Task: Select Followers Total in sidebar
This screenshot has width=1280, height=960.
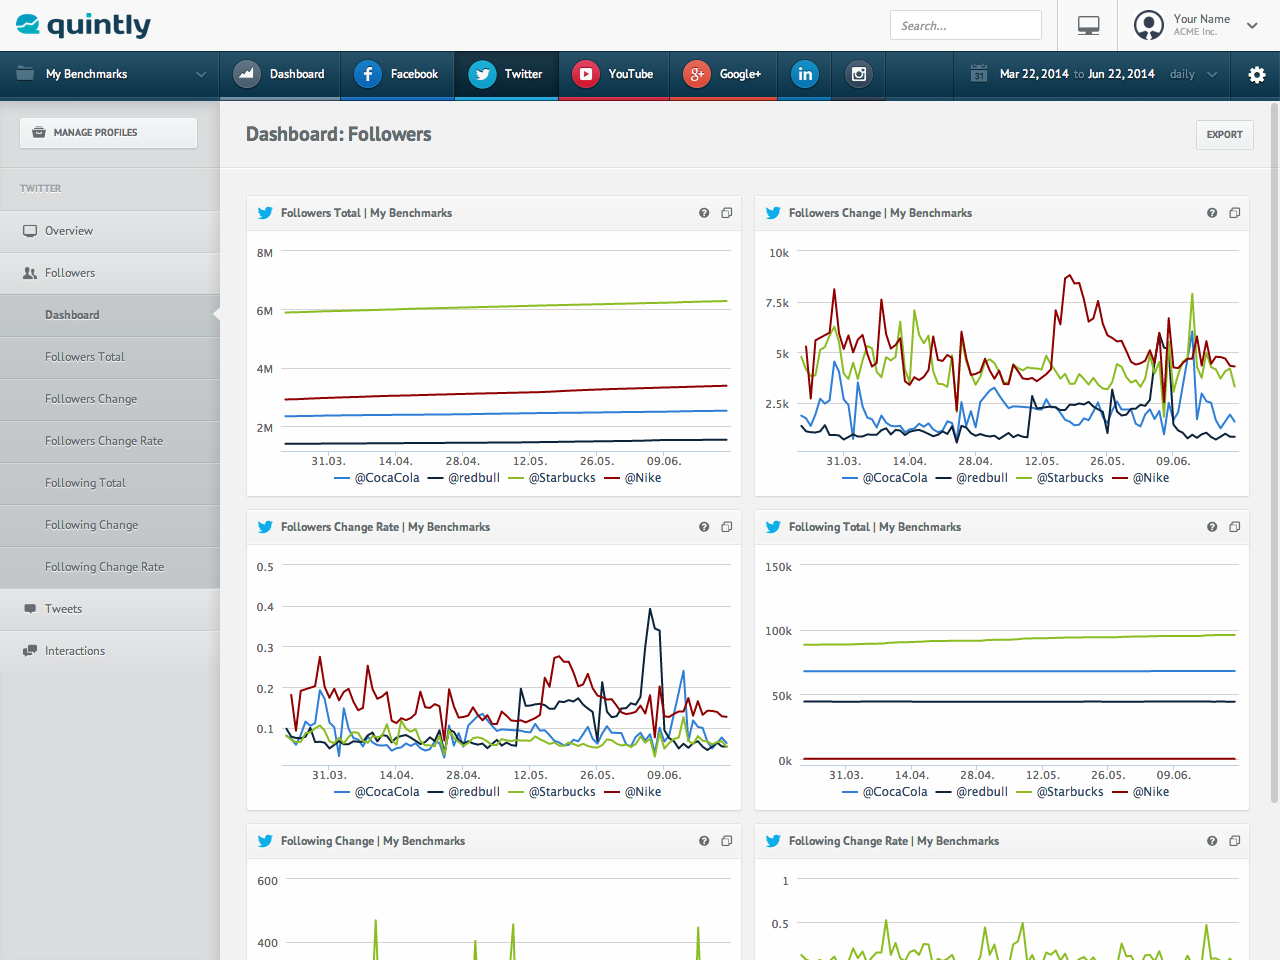Action: point(110,357)
